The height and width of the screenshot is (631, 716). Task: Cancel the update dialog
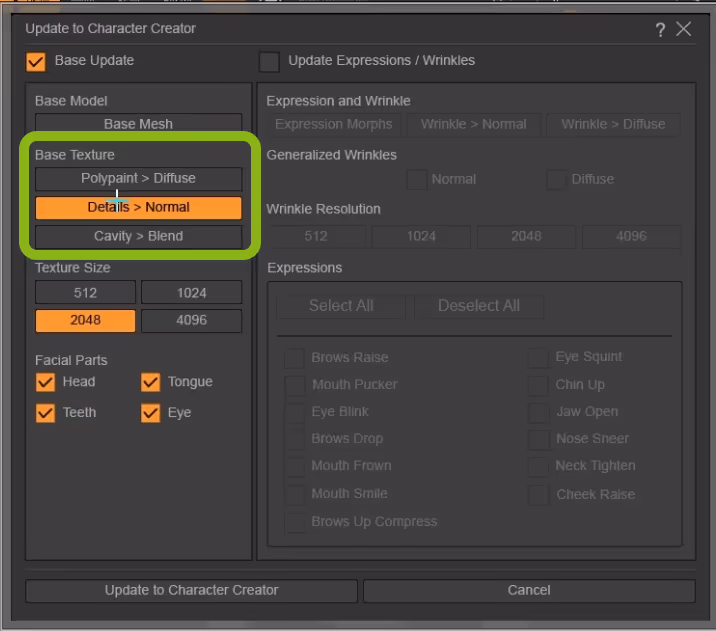click(529, 590)
